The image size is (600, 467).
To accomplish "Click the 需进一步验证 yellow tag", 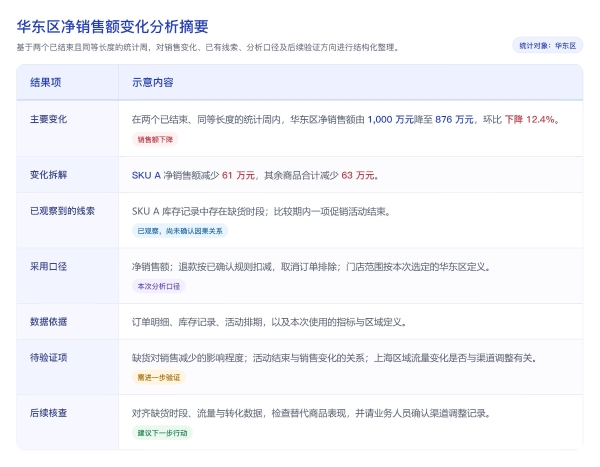I will point(158,377).
